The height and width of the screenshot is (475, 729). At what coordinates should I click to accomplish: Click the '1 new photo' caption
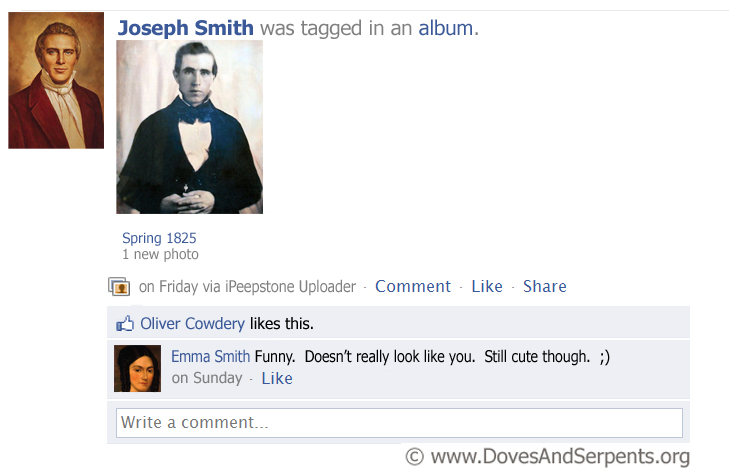tap(160, 254)
